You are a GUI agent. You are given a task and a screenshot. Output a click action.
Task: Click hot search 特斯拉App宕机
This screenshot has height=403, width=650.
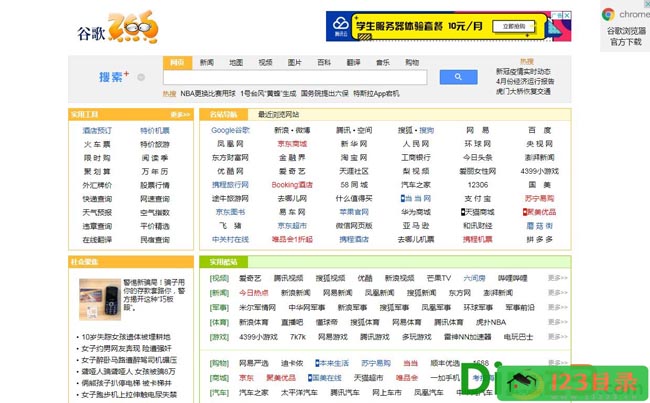[376, 94]
